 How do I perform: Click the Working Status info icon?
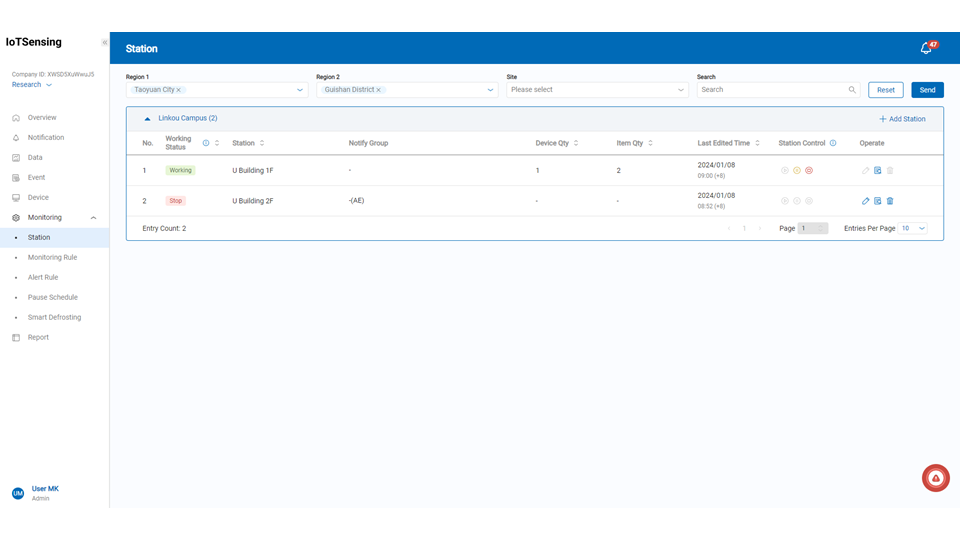(x=206, y=143)
